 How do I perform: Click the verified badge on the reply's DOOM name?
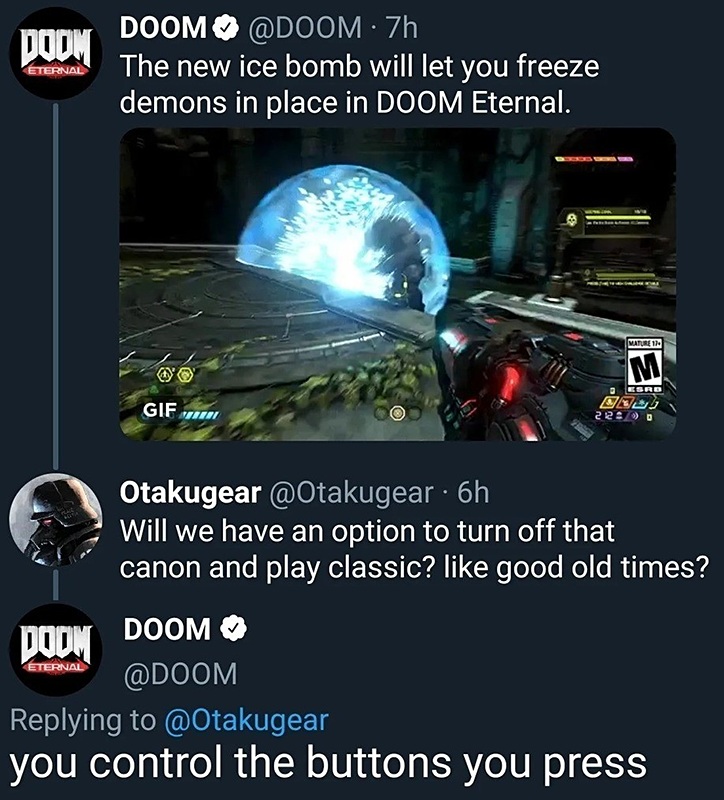pyautogui.click(x=234, y=629)
